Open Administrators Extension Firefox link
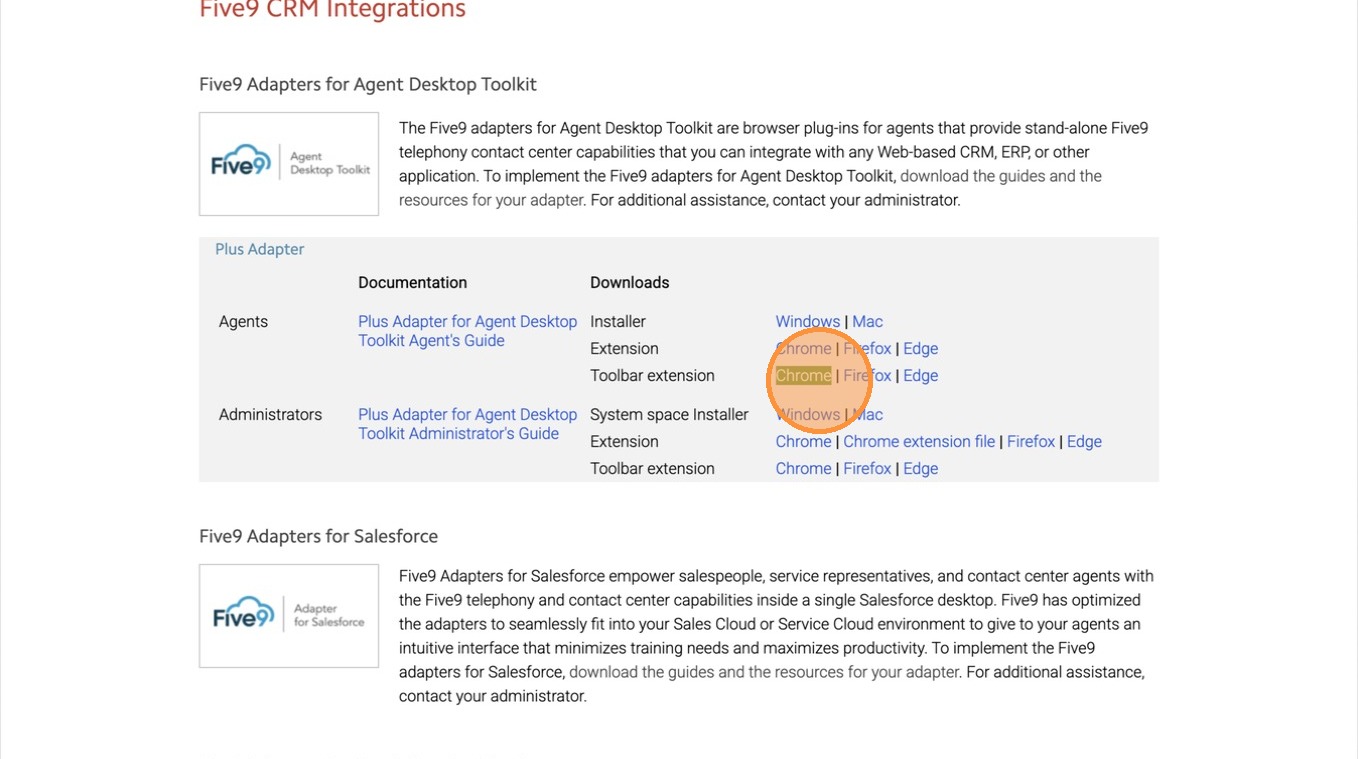This screenshot has width=1358, height=759. [1031, 441]
